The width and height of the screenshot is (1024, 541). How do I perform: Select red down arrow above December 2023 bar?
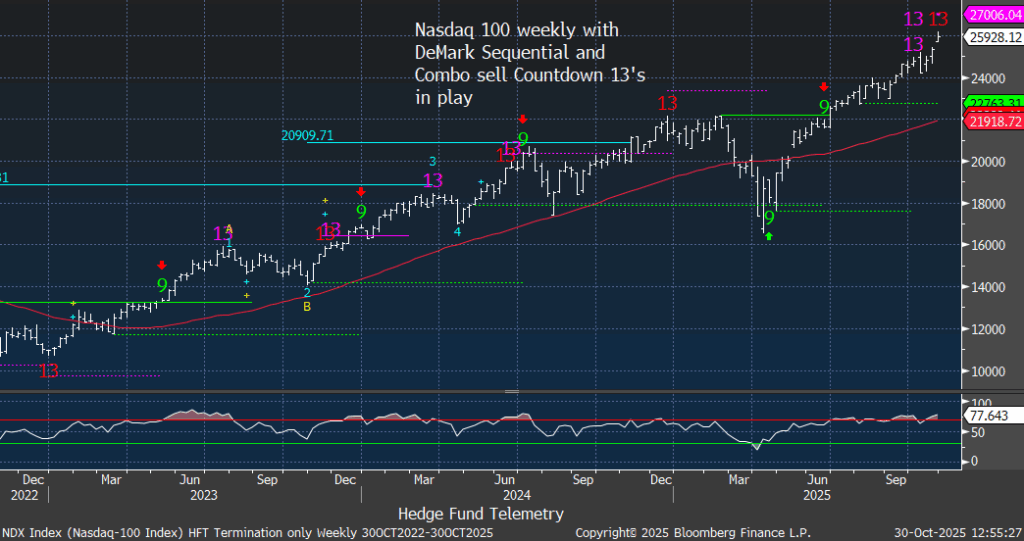[x=361, y=191]
